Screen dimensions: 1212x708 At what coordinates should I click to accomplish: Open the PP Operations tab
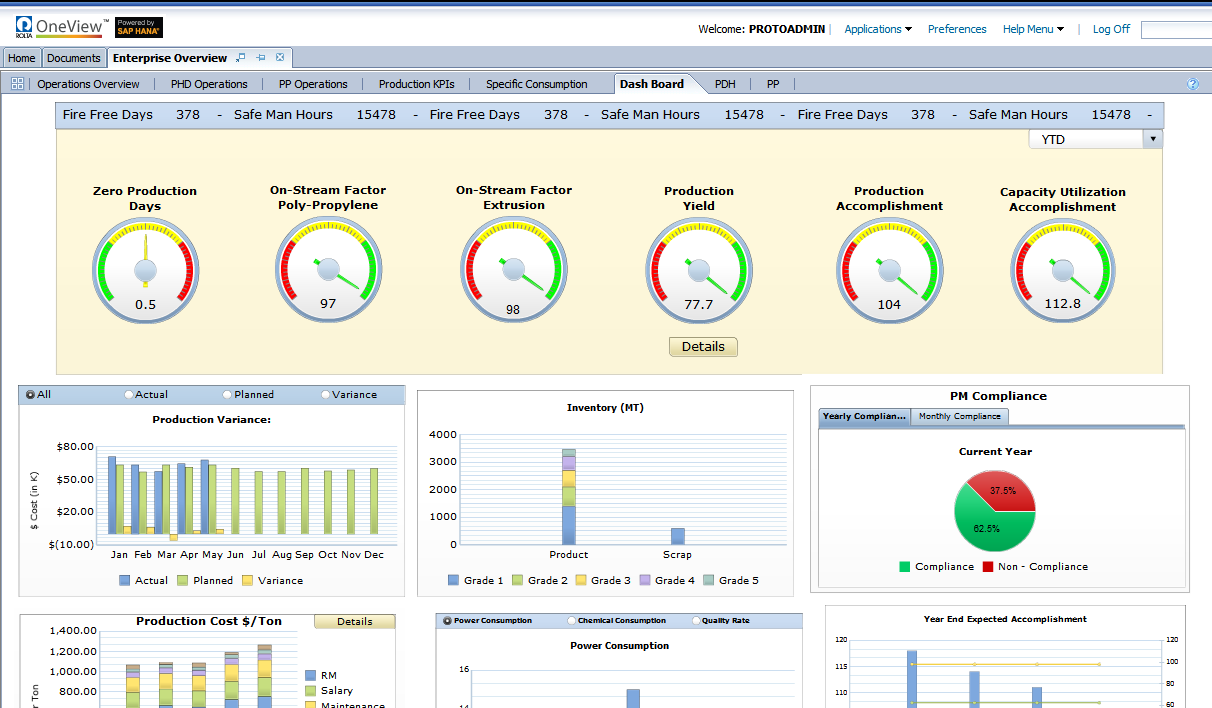tap(313, 84)
